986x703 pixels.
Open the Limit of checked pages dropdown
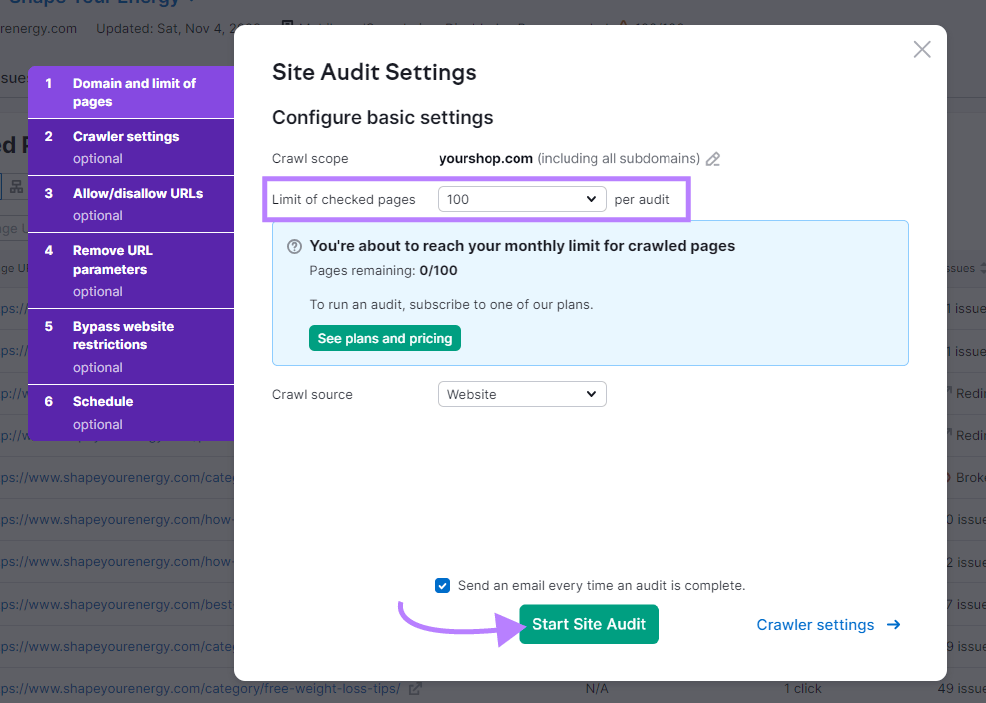[521, 199]
